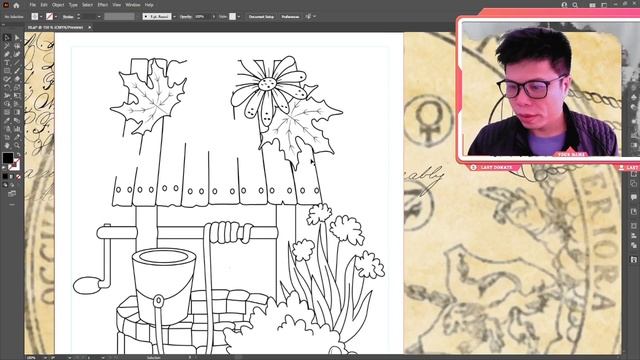Open the File menu

[x=33, y=5]
